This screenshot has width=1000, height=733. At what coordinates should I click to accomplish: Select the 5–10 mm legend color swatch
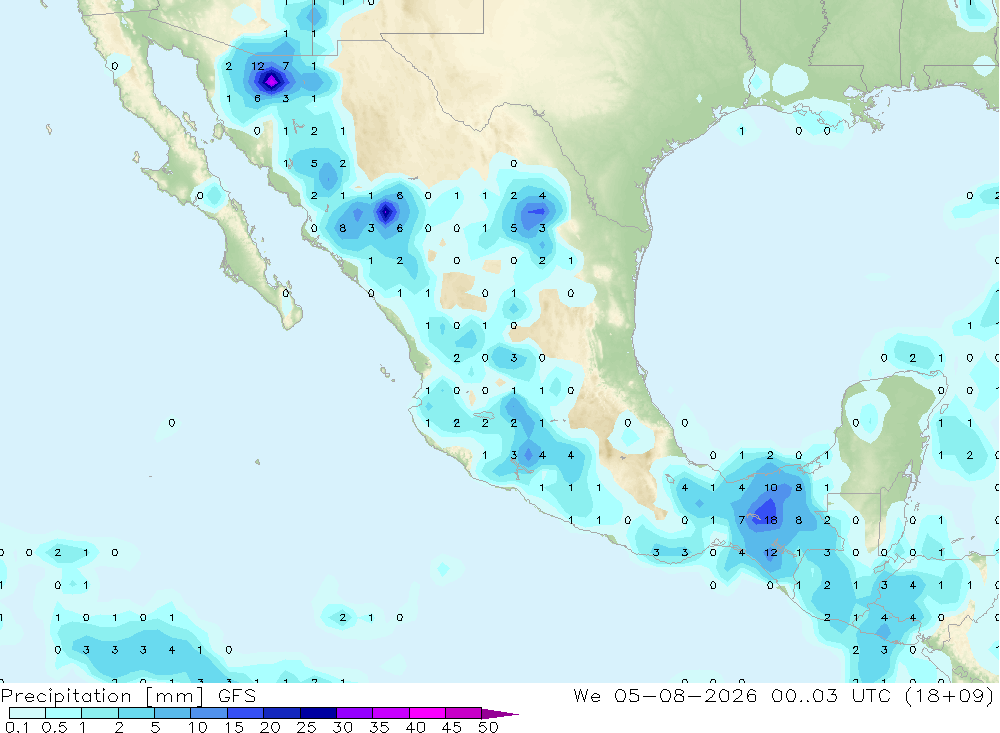[172, 713]
